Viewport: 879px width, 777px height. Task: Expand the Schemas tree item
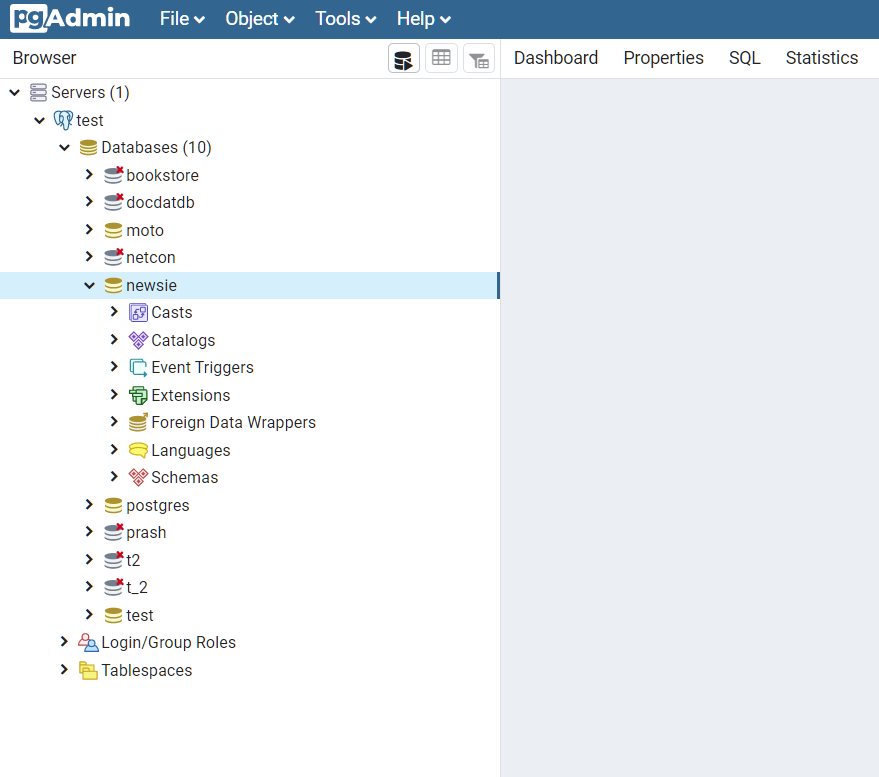coord(113,477)
